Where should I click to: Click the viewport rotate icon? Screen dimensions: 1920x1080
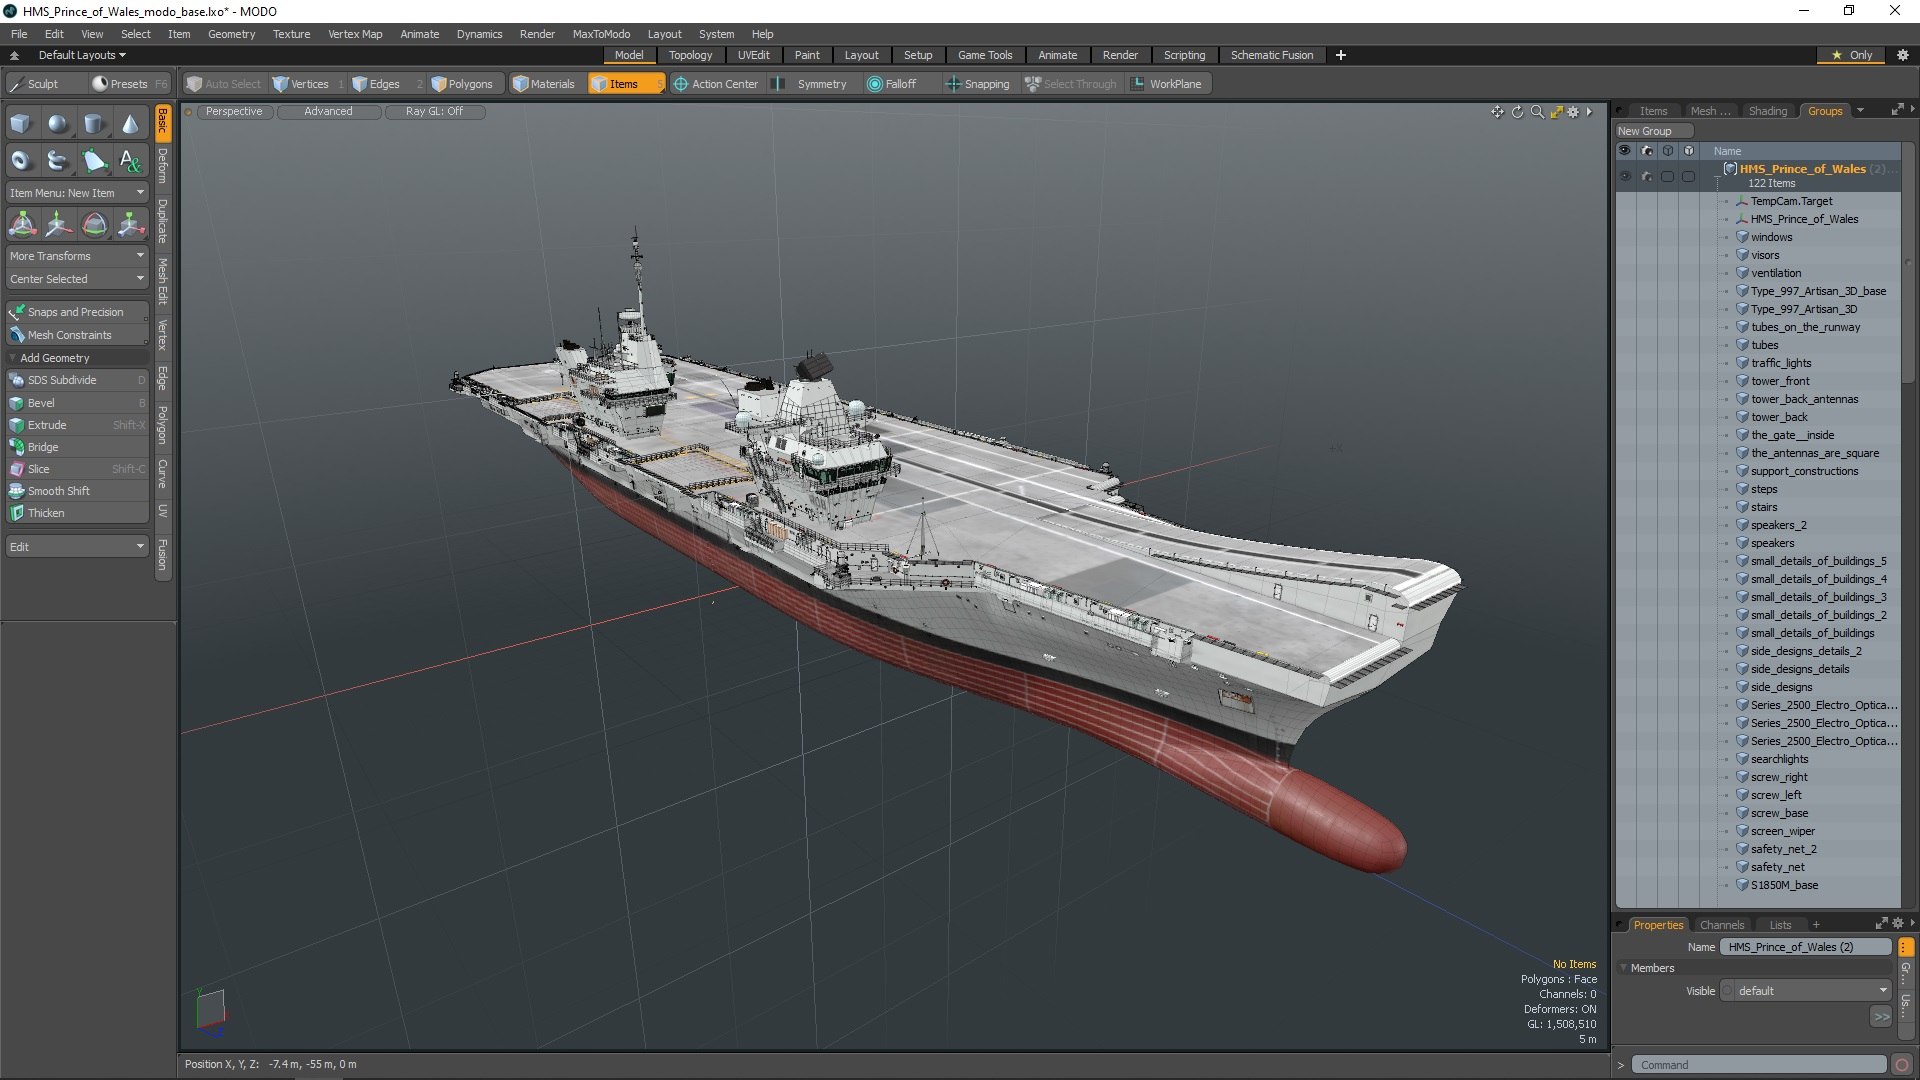(1517, 112)
